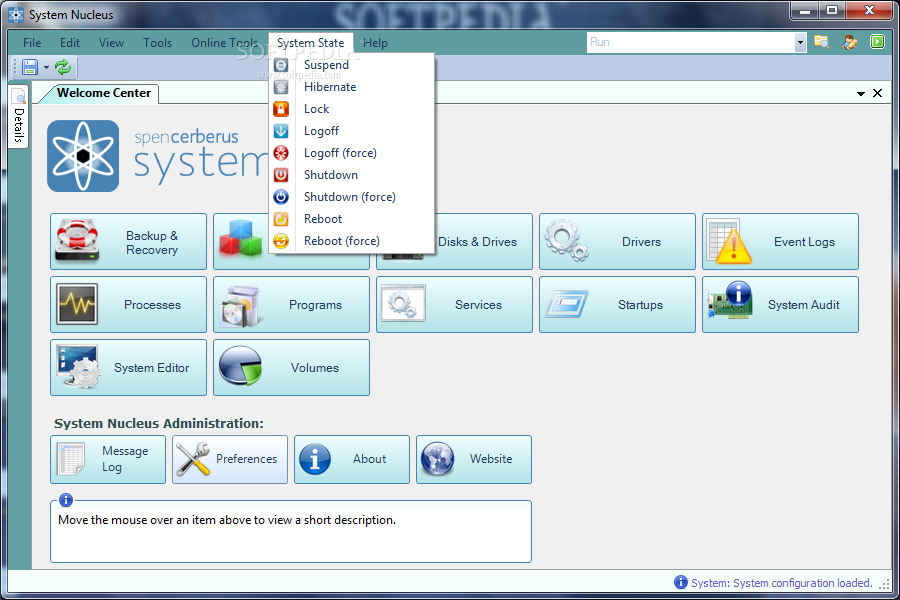Click the description box info icon
This screenshot has width=900, height=600.
point(66,500)
